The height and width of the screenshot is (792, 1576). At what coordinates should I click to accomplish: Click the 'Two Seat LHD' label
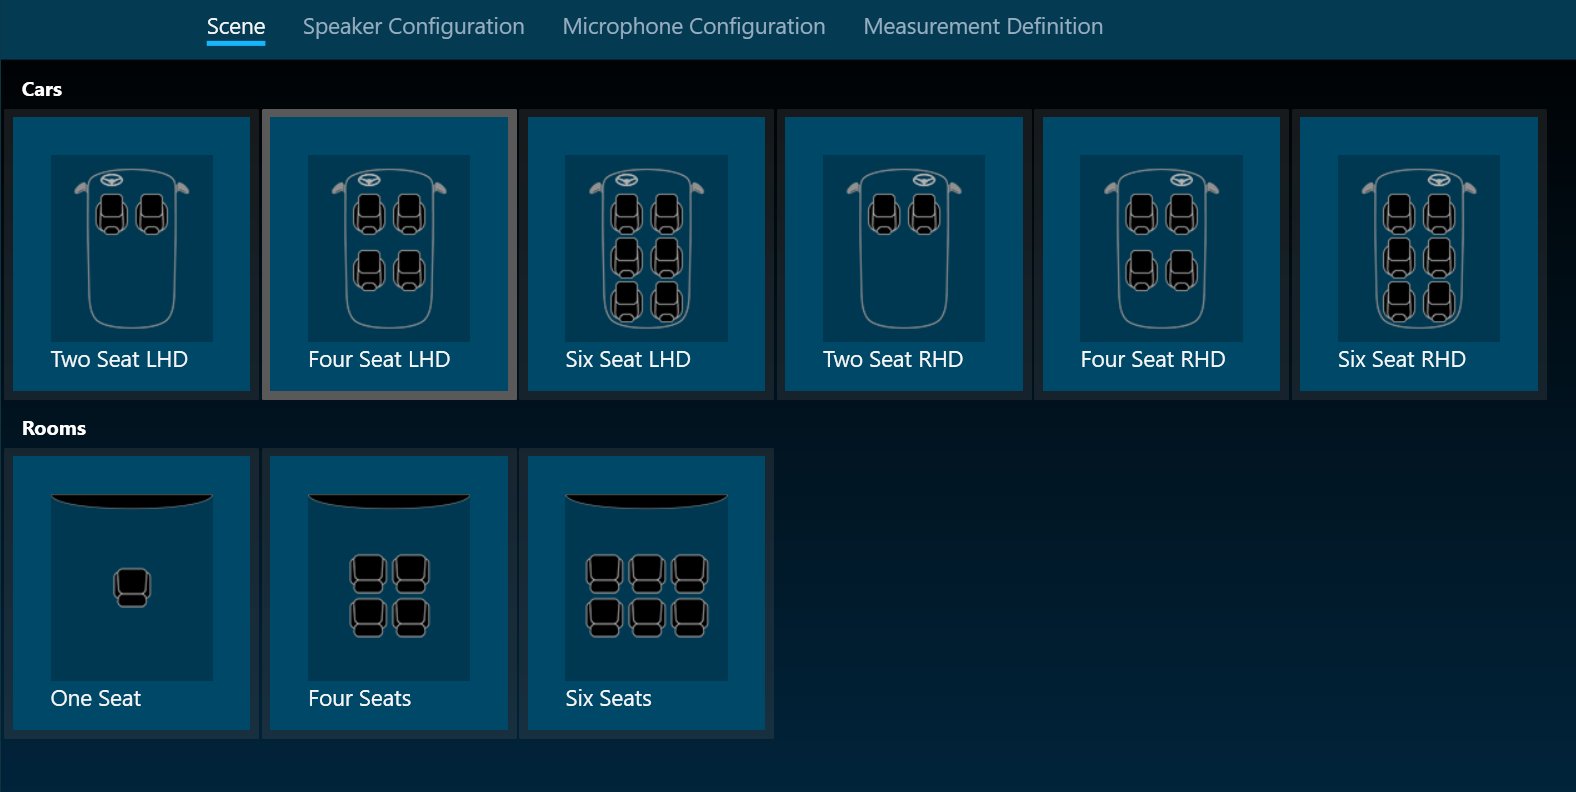pos(119,360)
